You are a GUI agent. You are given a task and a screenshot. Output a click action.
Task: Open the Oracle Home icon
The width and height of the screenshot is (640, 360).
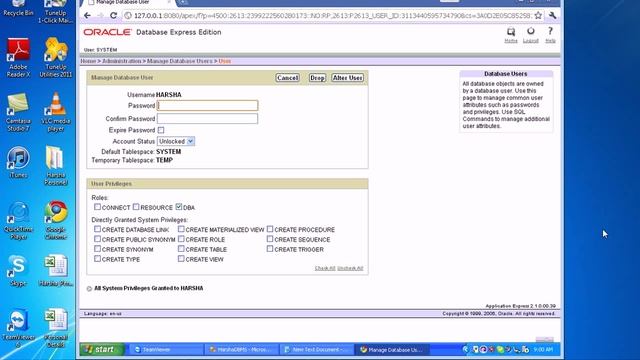(x=511, y=32)
